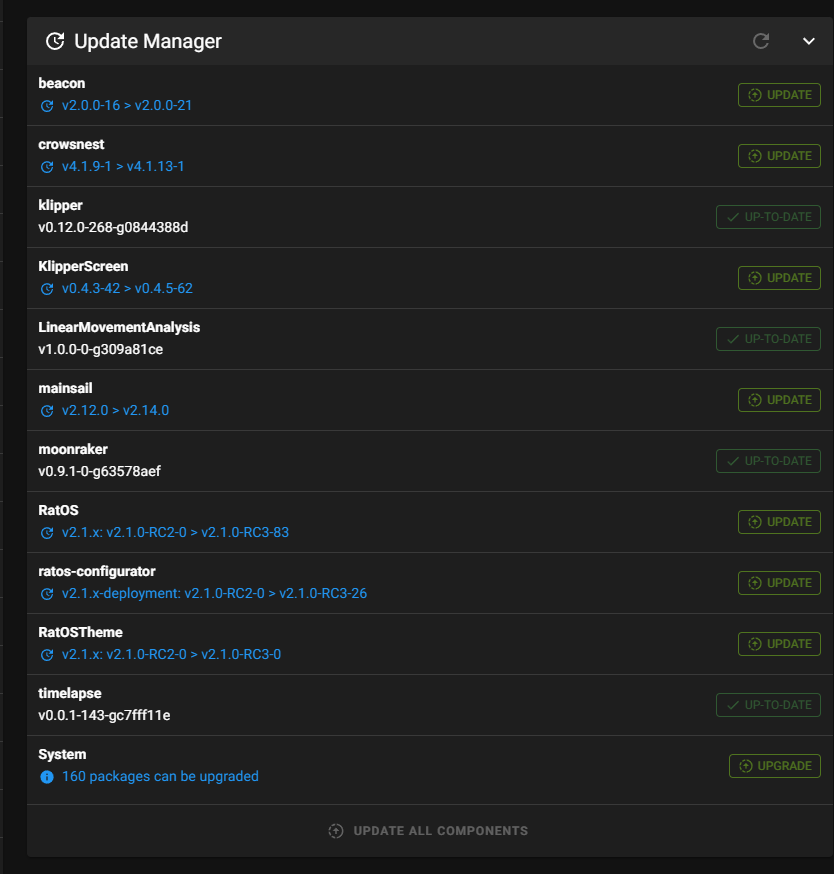Open crowsnest version link v4.1.9-1 > v4.1.13-1
The image size is (834, 874).
(x=123, y=167)
